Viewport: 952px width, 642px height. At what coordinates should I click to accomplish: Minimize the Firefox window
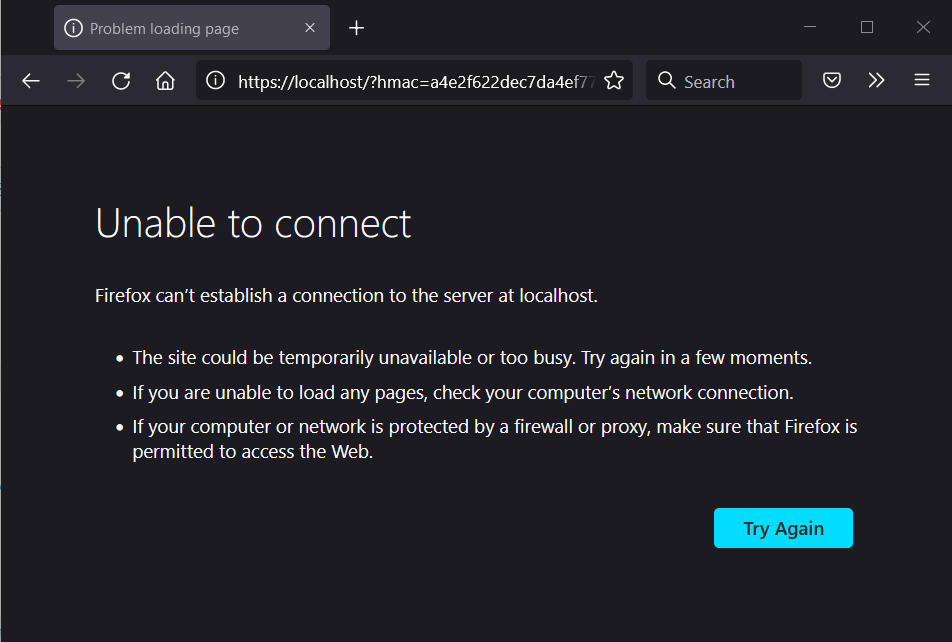click(810, 27)
